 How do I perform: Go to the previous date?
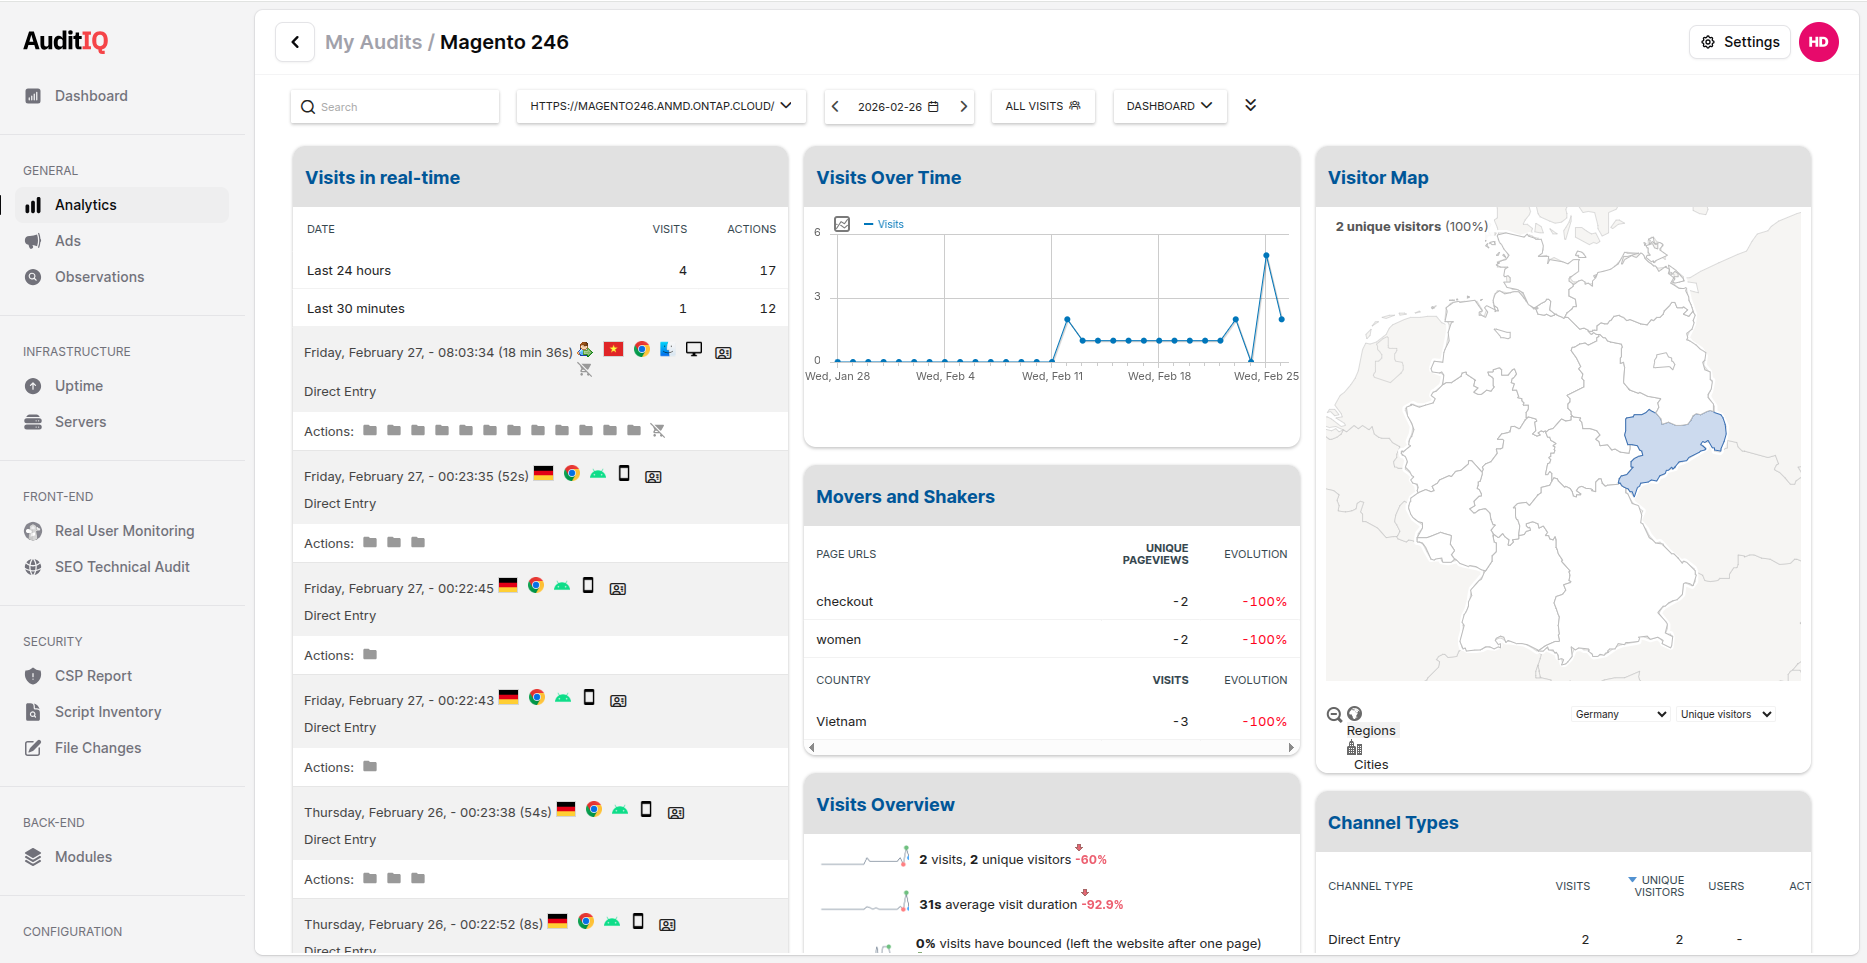tap(835, 107)
